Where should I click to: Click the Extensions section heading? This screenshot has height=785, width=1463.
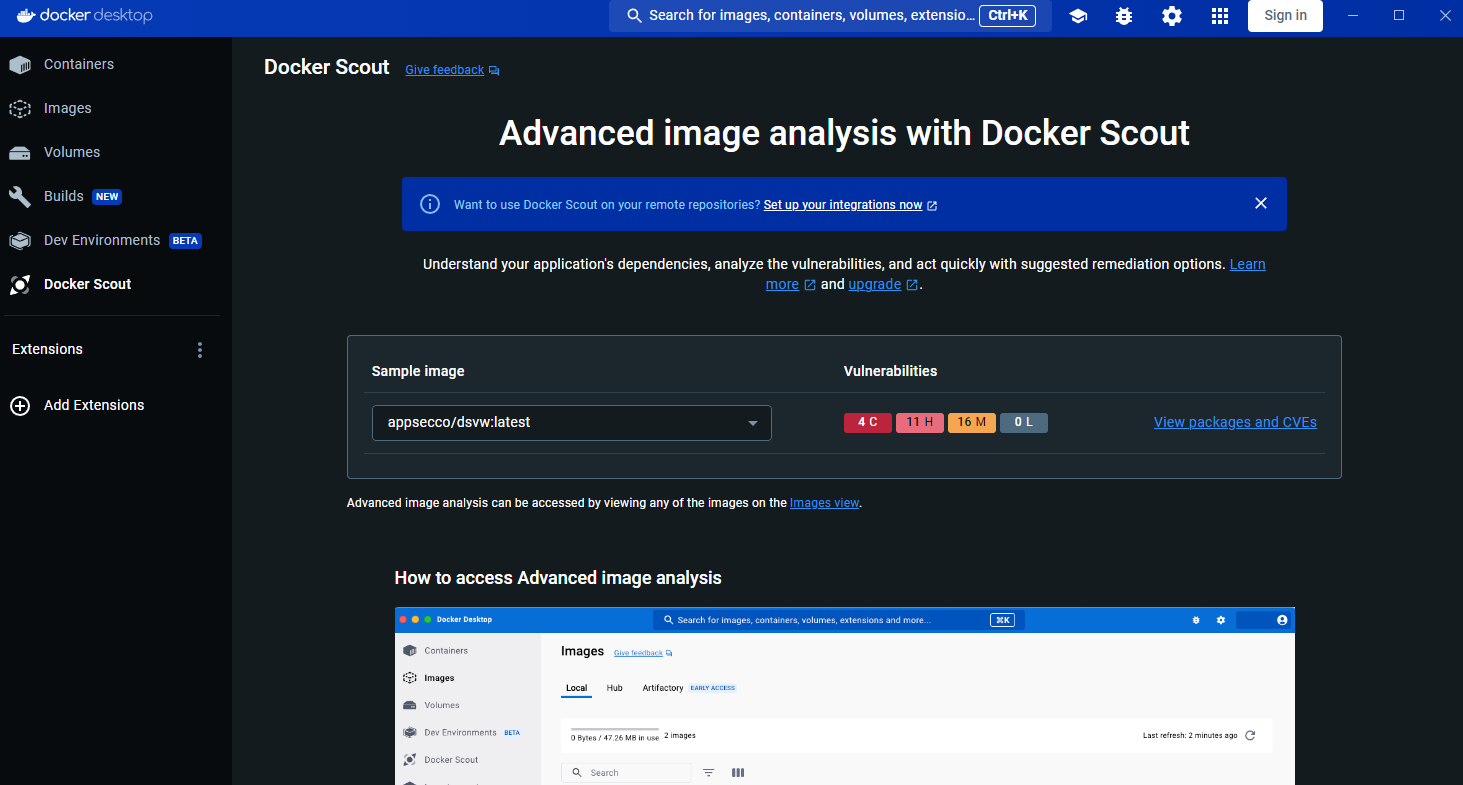[47, 349]
